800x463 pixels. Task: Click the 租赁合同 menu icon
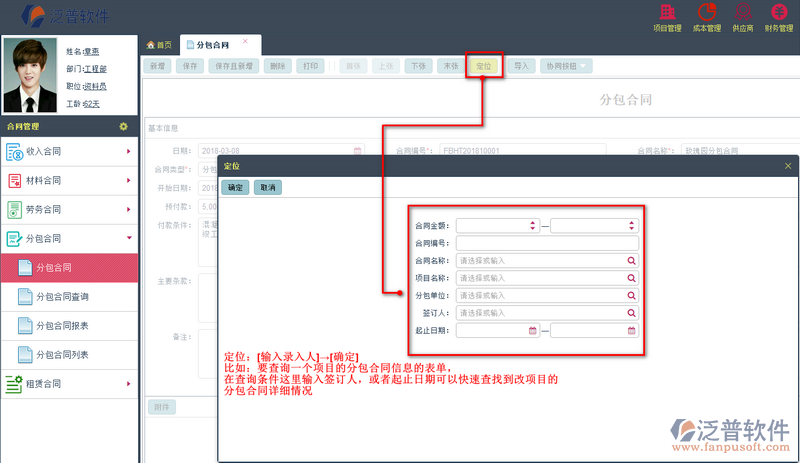tap(14, 384)
